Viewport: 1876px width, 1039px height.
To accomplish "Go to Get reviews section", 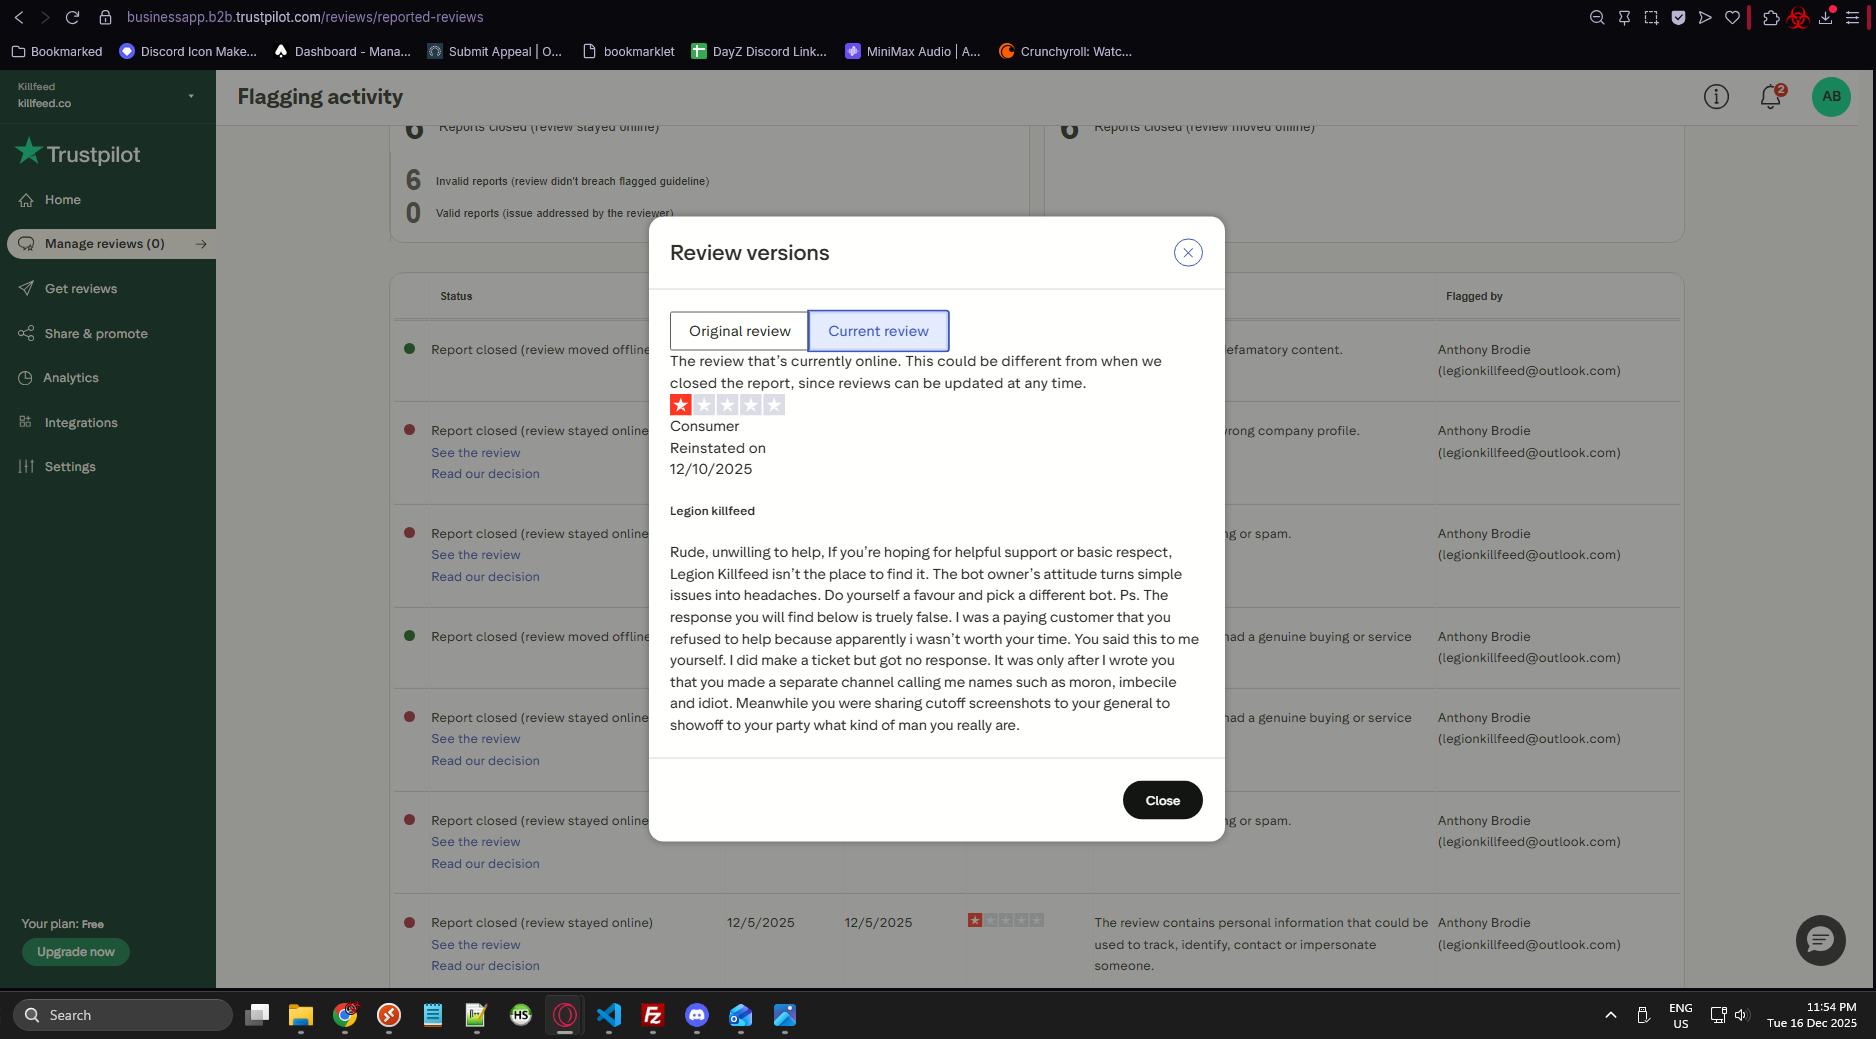I will pos(80,289).
